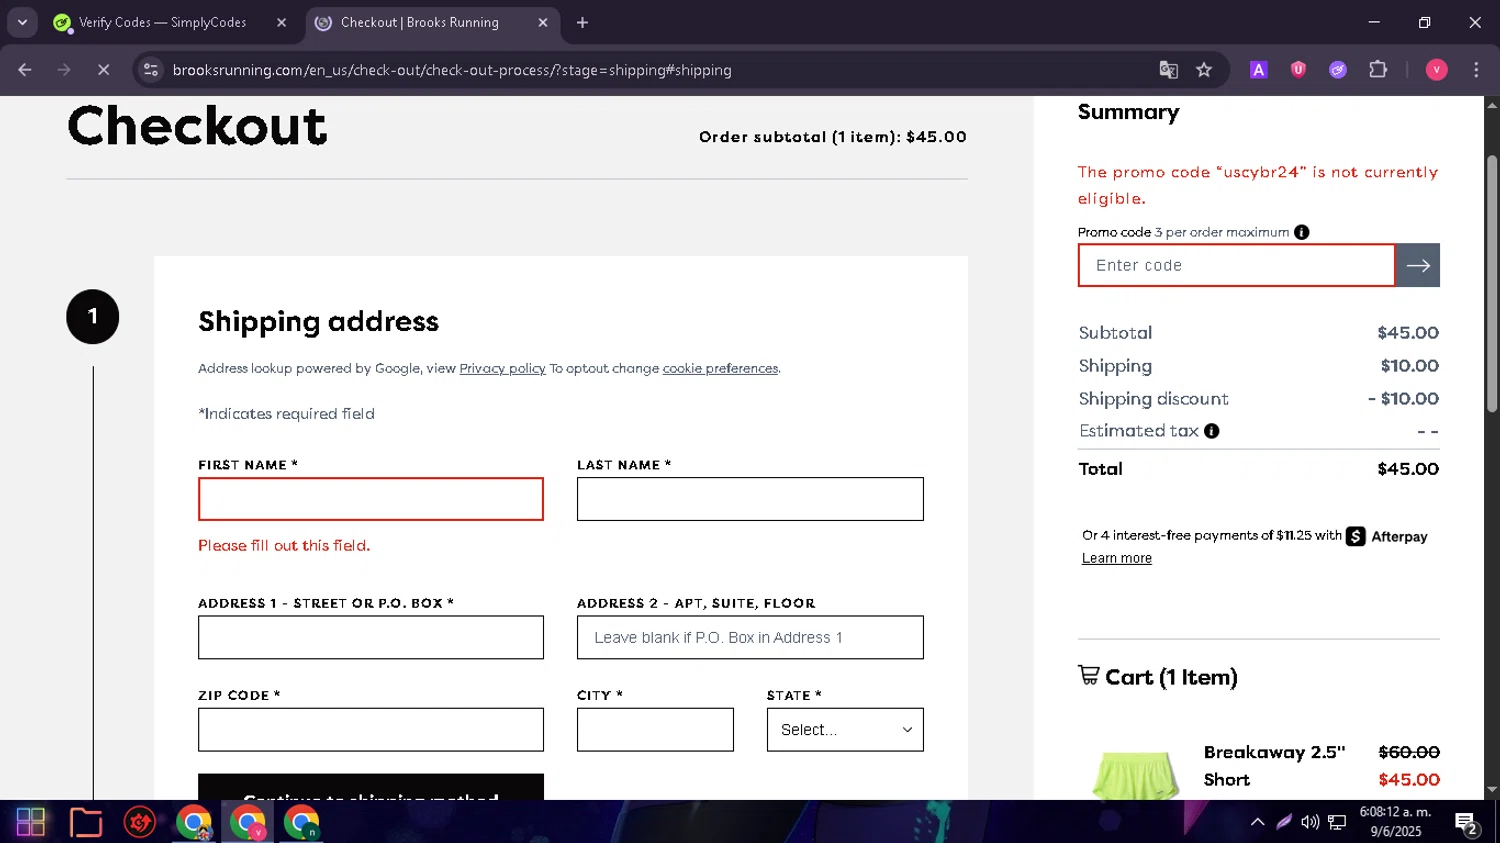1500x843 pixels.
Task: Open site information icon in address bar
Action: pos(151,70)
